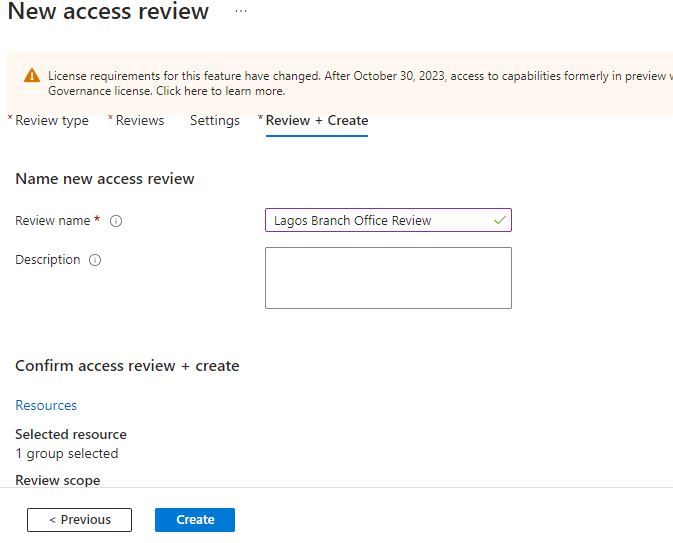Click the license requirements banner learn more text

pos(220,91)
